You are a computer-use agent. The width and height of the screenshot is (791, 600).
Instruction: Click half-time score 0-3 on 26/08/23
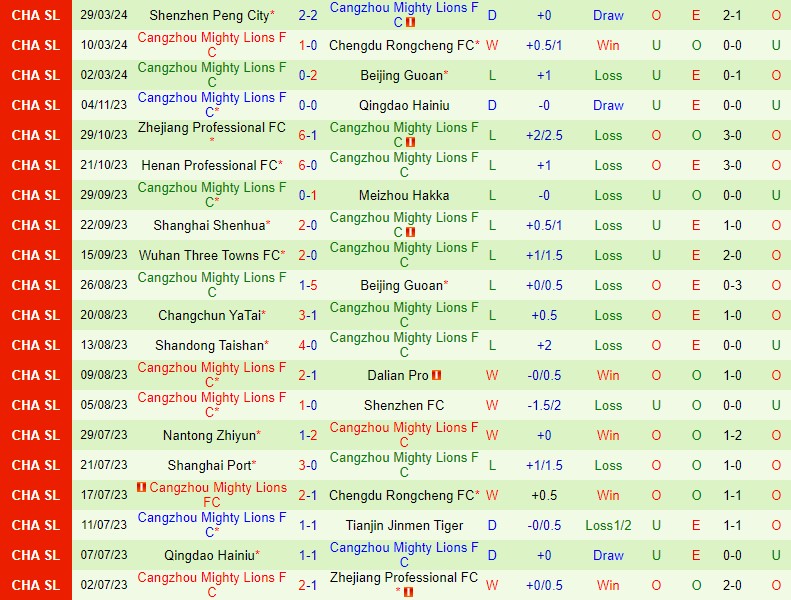pos(732,285)
